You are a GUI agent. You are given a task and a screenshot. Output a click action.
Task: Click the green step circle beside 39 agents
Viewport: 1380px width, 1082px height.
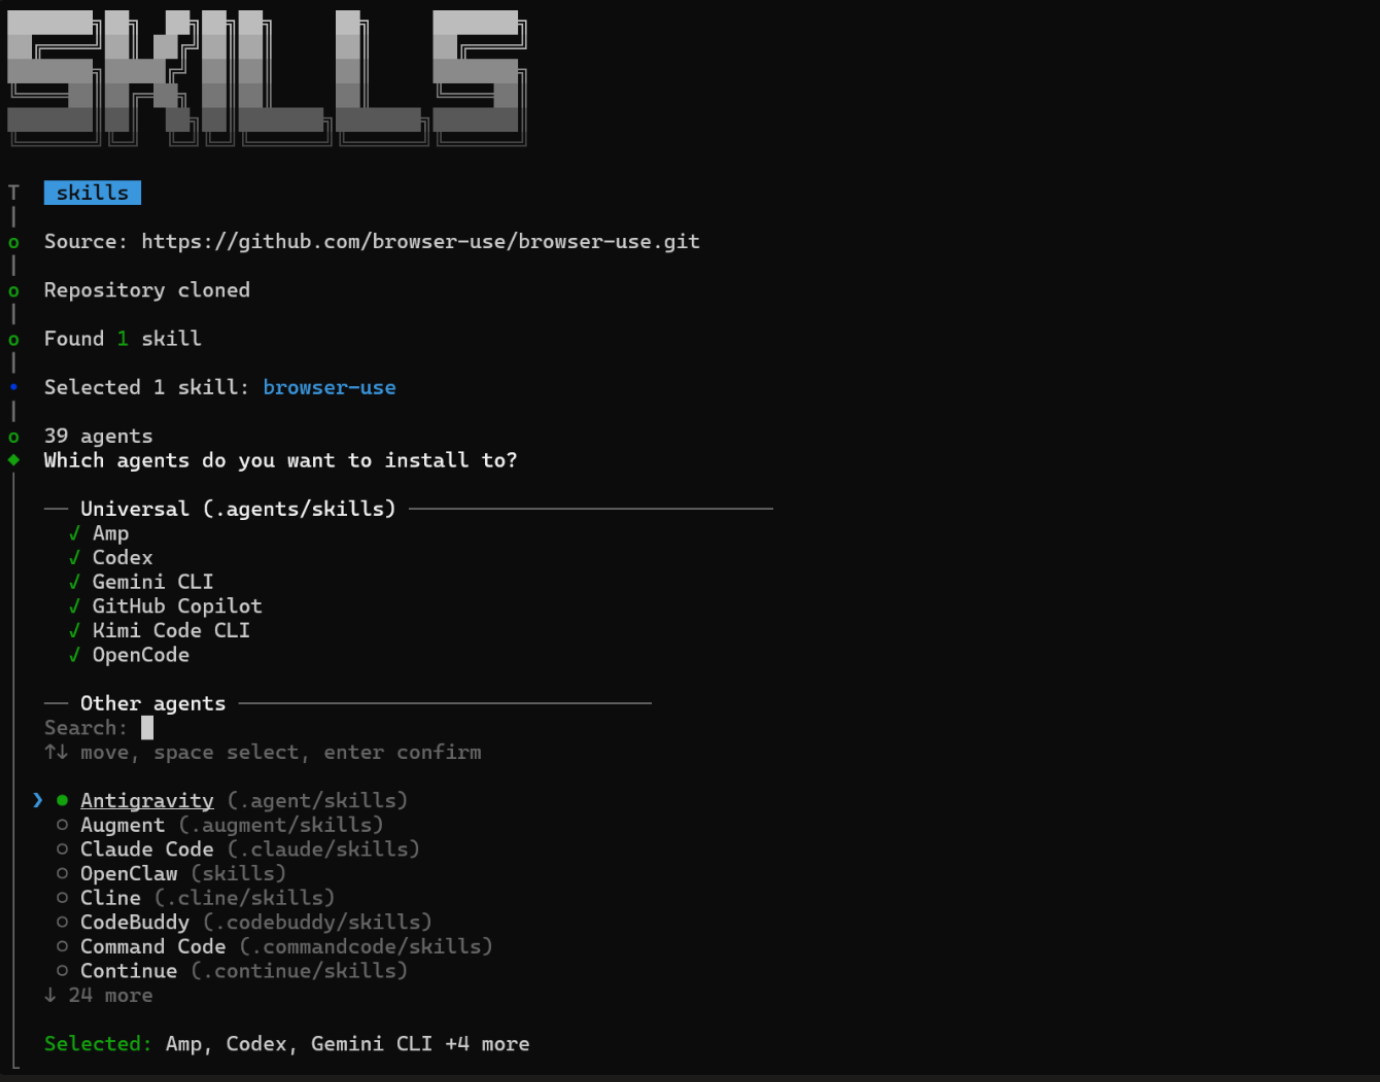13,437
